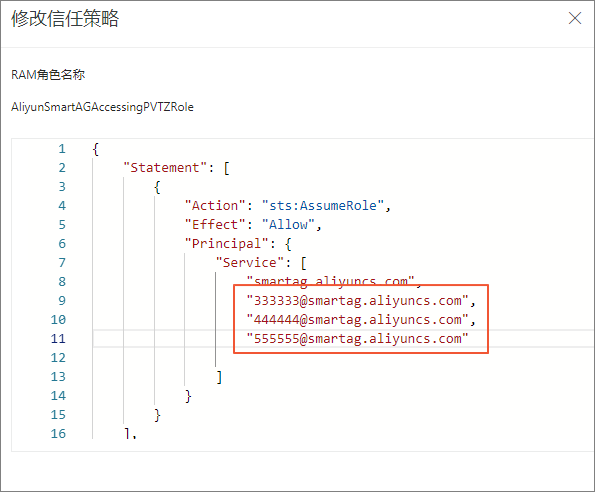Click the "Action" key on line 4
Viewport: 595px width, 492px height.
215,206
